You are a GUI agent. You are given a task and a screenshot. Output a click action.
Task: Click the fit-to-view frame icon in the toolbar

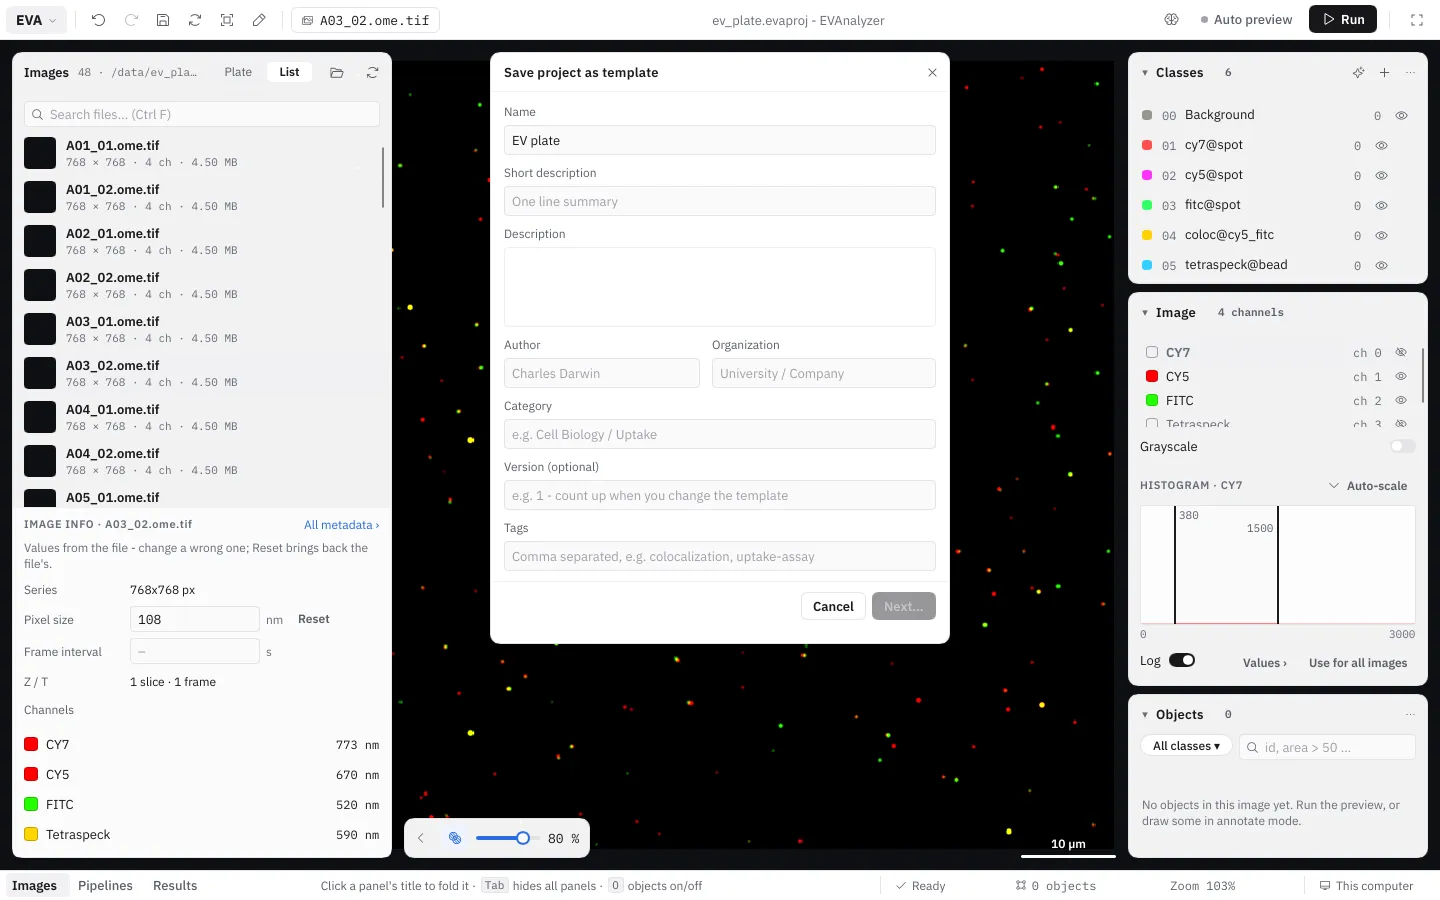[x=227, y=20]
